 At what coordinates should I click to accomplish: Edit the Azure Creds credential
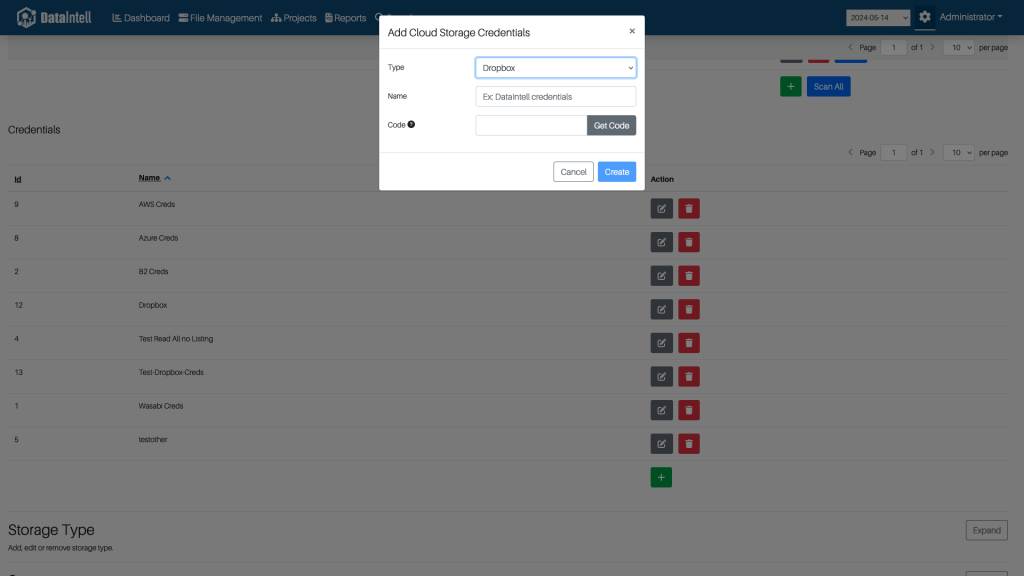[x=662, y=242]
